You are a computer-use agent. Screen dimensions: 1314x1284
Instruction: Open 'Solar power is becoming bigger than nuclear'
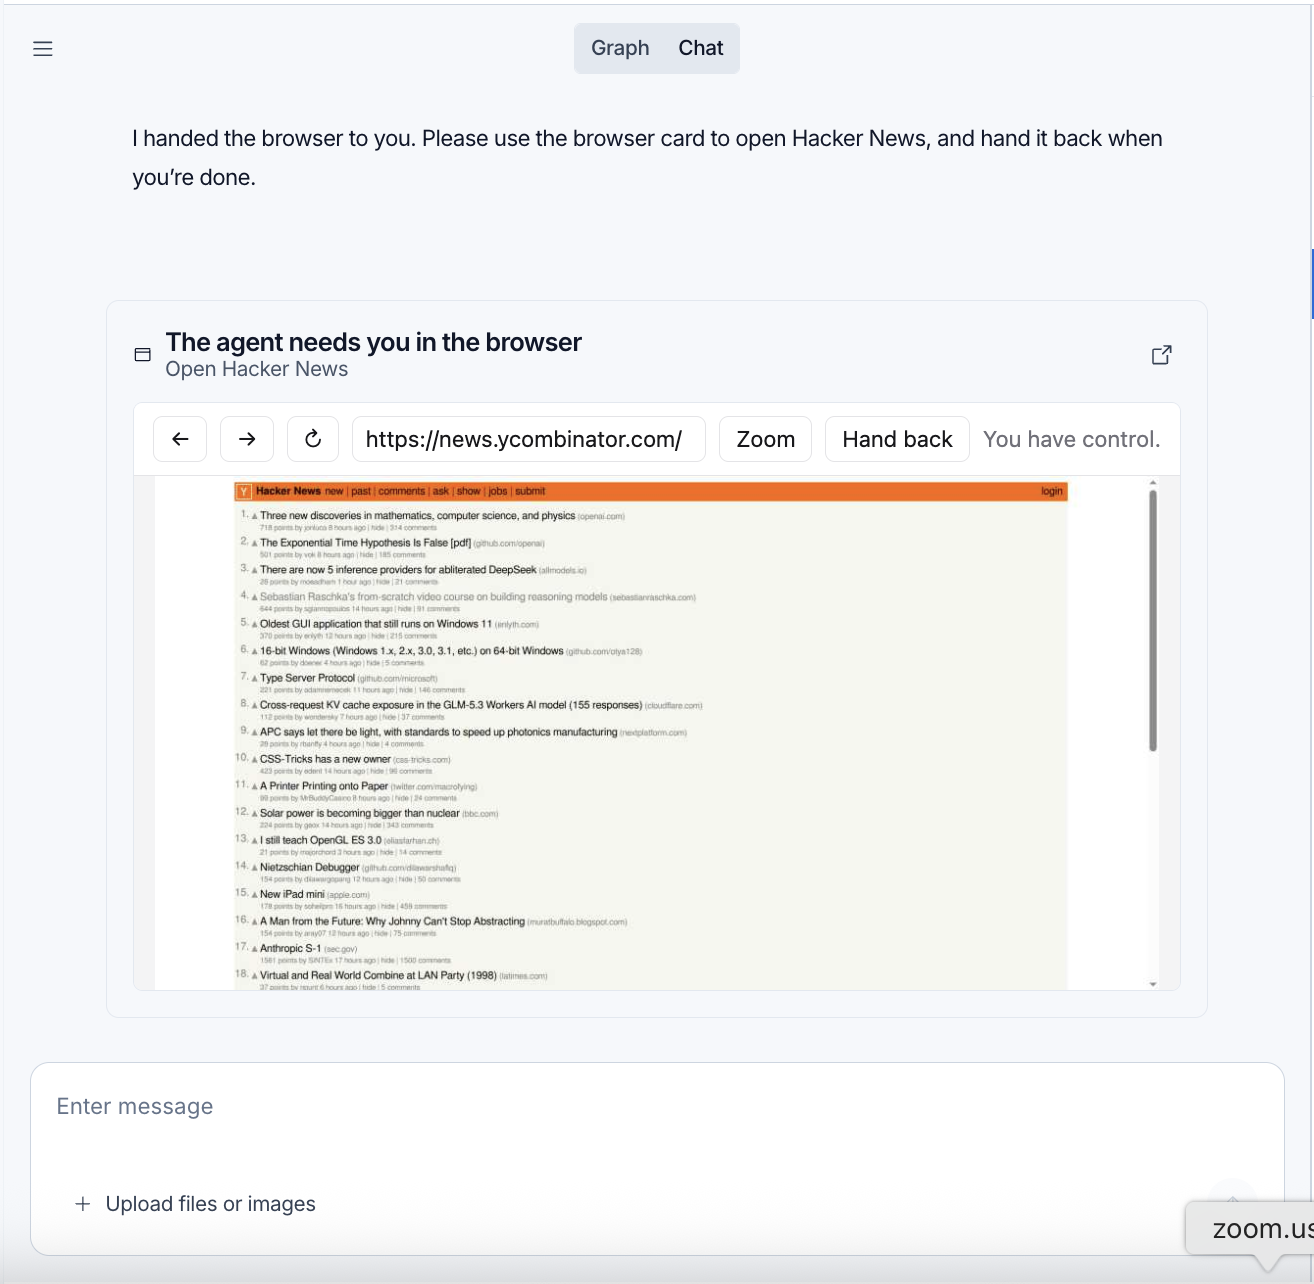360,813
